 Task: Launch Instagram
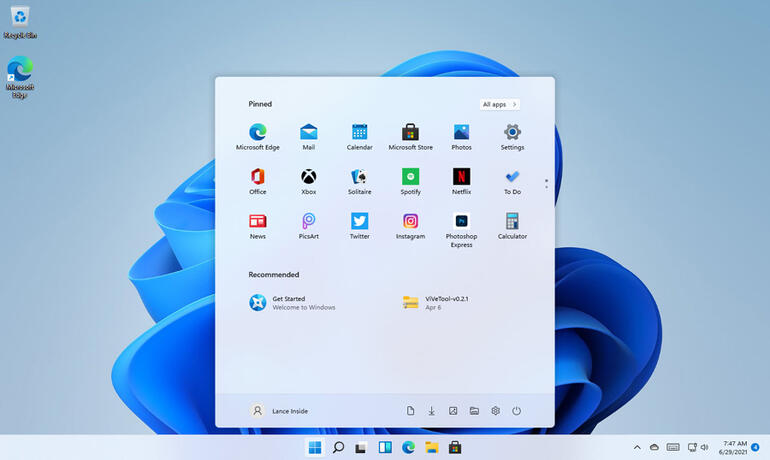tap(411, 226)
